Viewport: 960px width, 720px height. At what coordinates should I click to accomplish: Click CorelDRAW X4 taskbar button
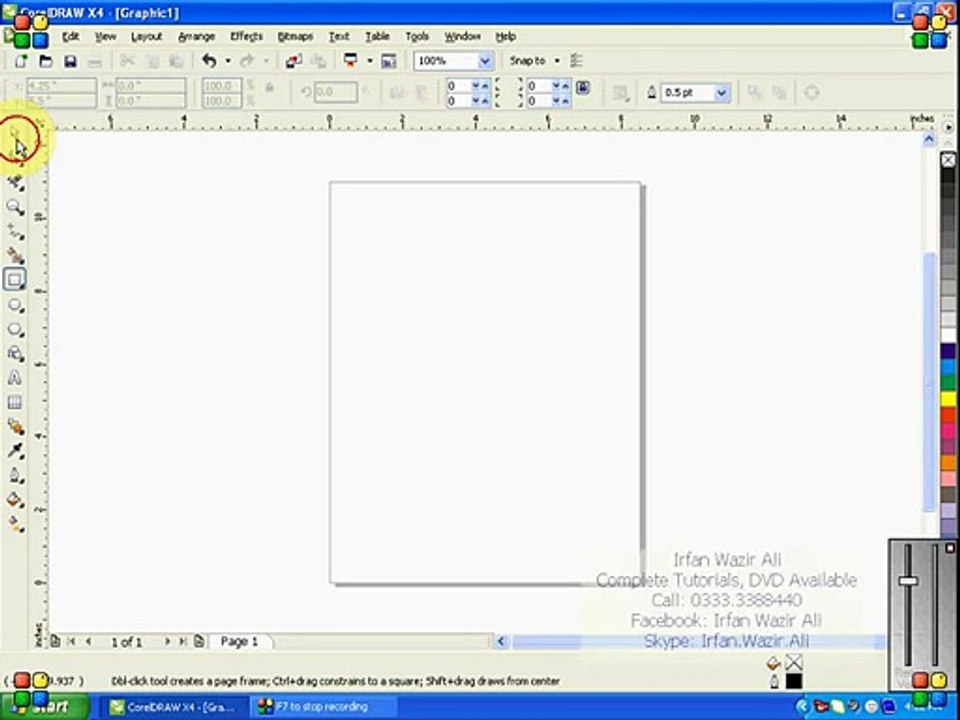(174, 707)
